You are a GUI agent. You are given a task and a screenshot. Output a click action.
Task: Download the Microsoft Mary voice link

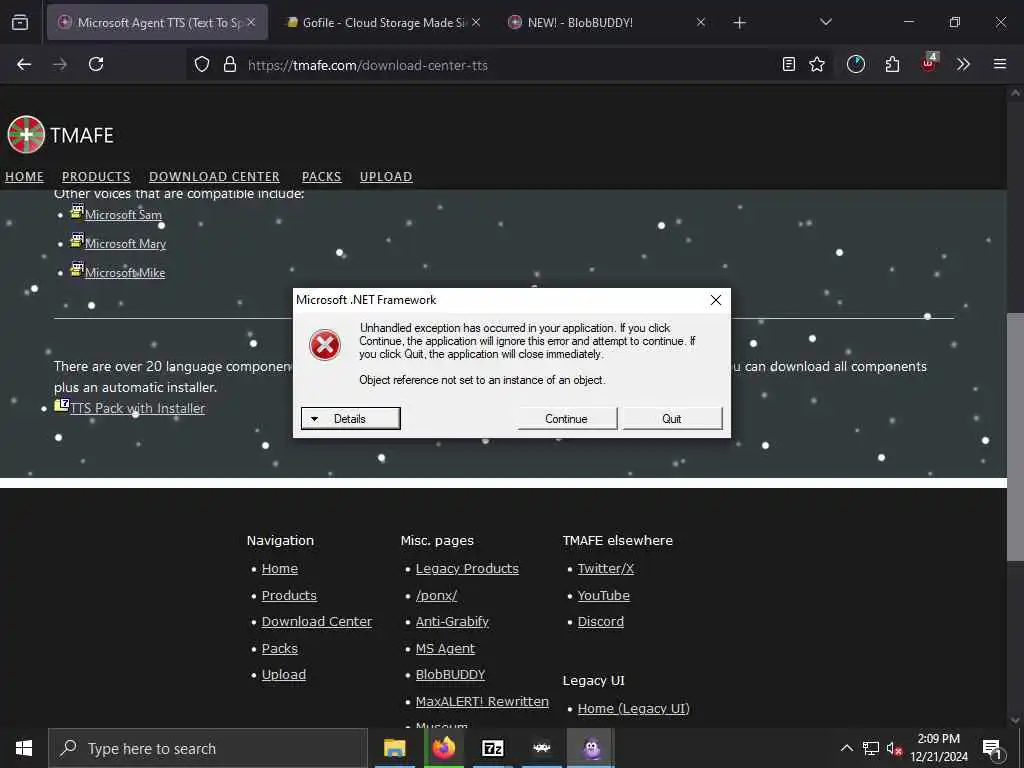click(x=125, y=244)
